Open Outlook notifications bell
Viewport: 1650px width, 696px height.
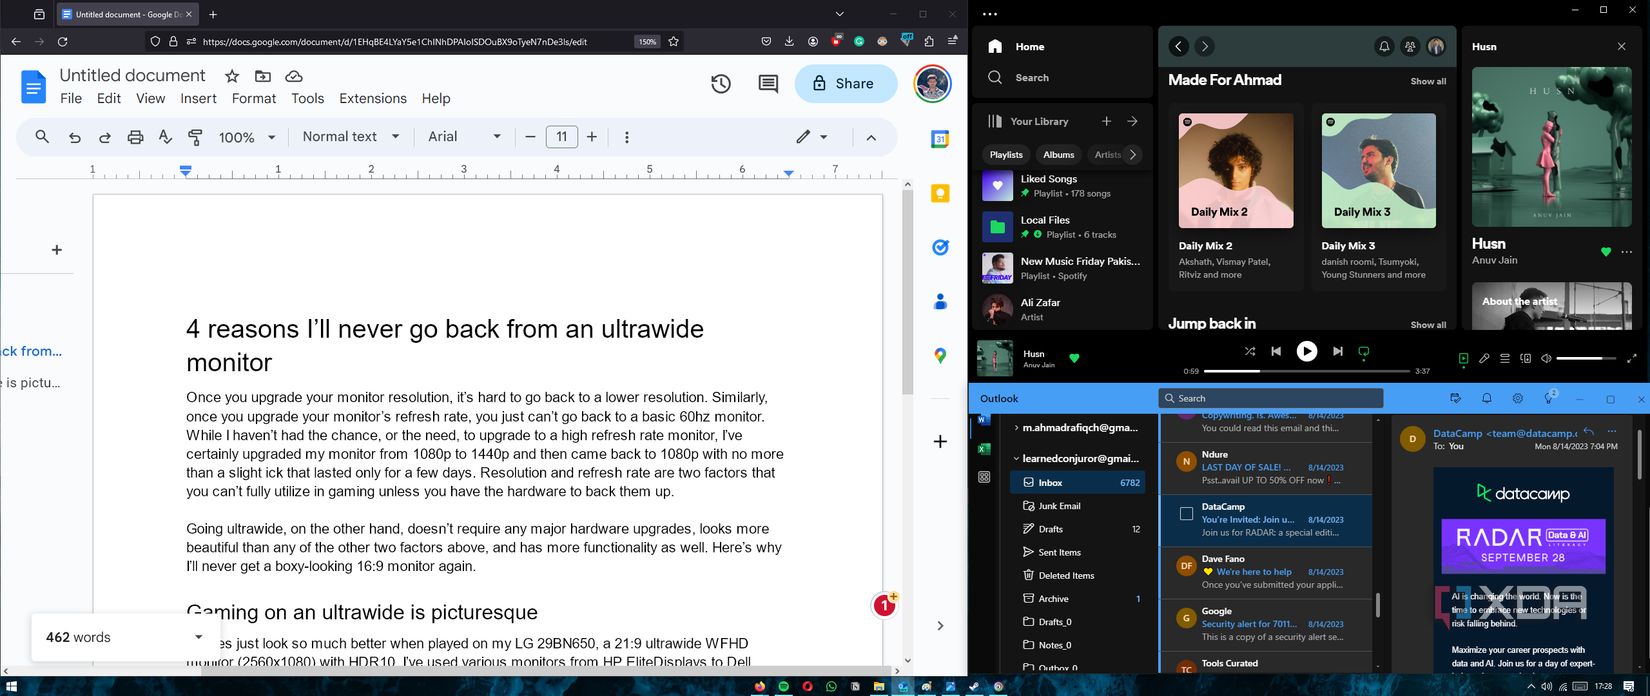click(1487, 398)
